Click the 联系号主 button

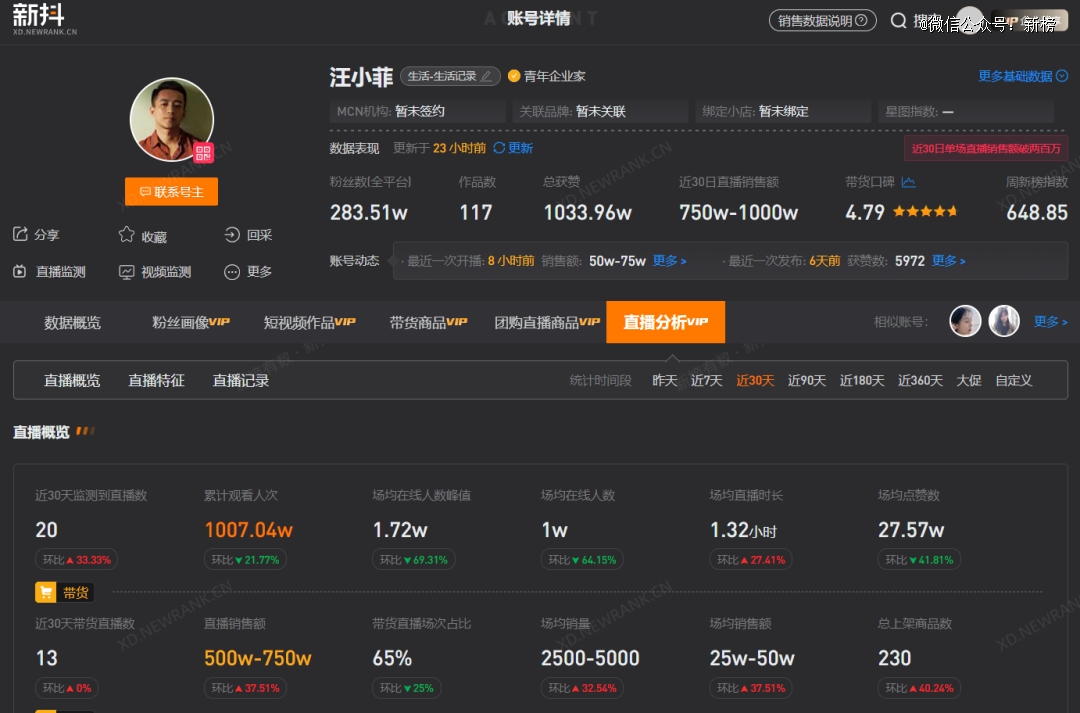pyautogui.click(x=172, y=192)
